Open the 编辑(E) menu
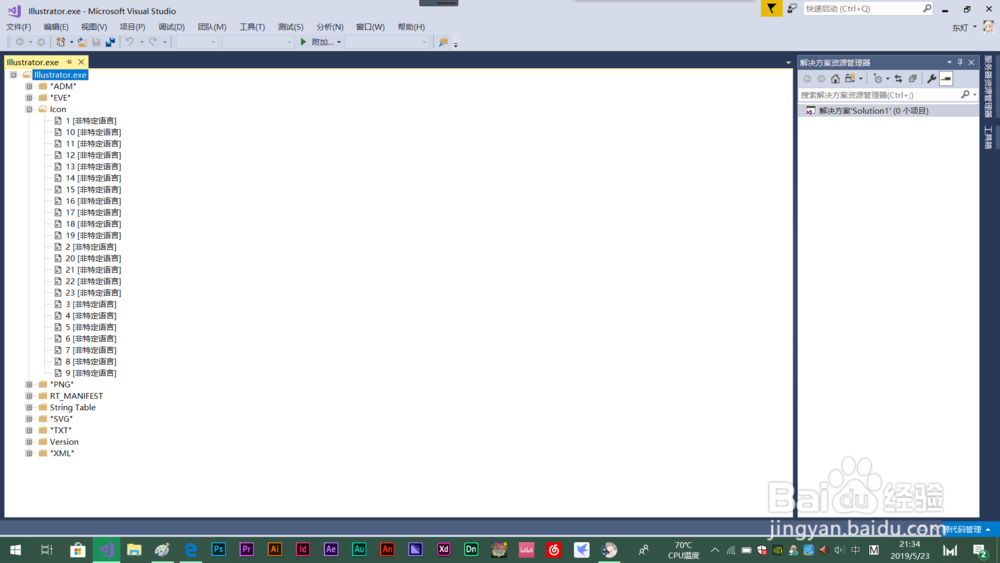 (x=56, y=27)
